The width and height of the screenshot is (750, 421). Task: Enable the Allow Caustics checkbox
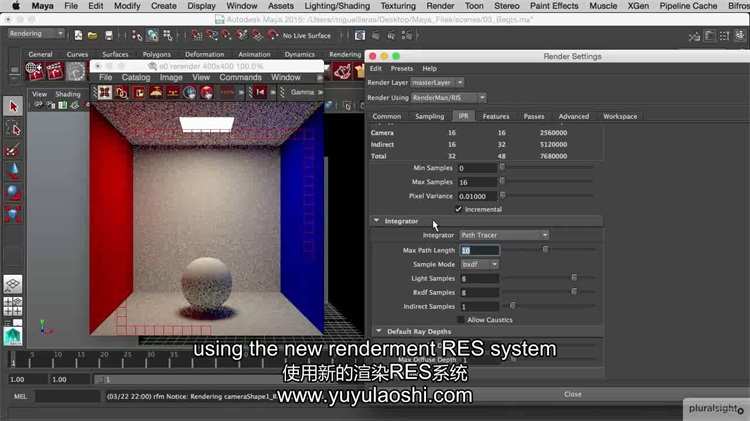point(461,320)
